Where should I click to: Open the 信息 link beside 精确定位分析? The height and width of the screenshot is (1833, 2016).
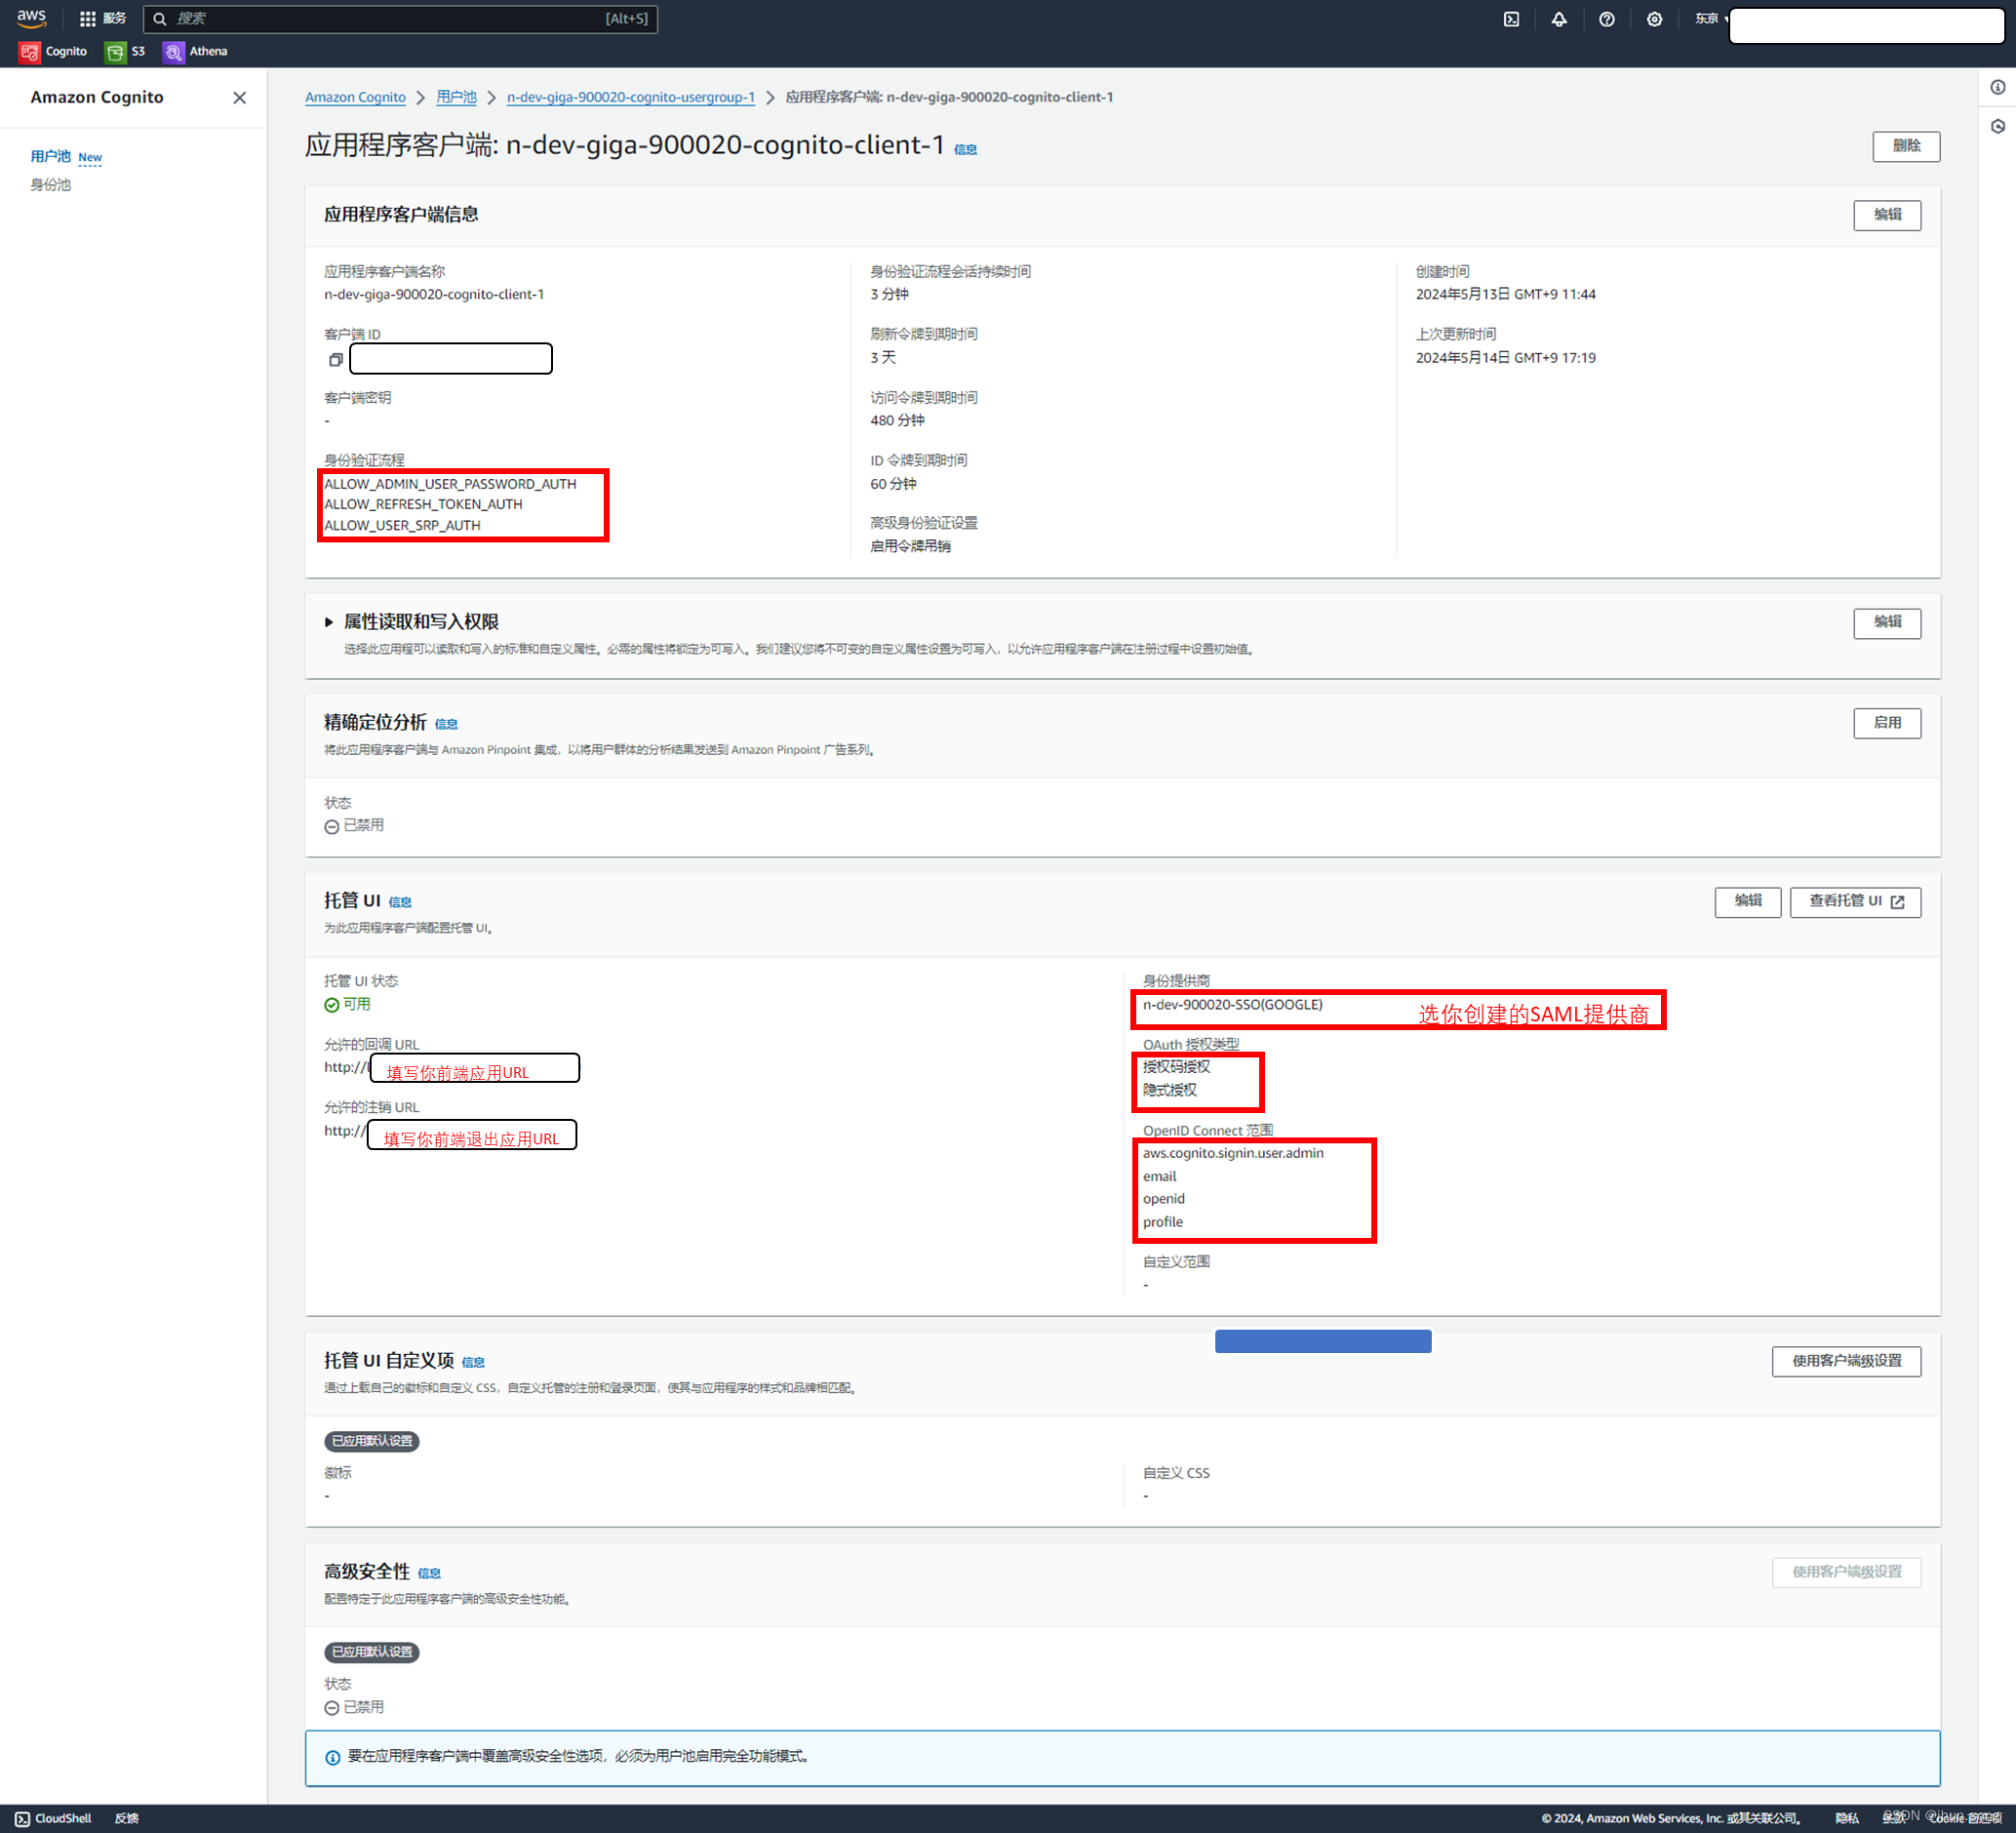446,724
